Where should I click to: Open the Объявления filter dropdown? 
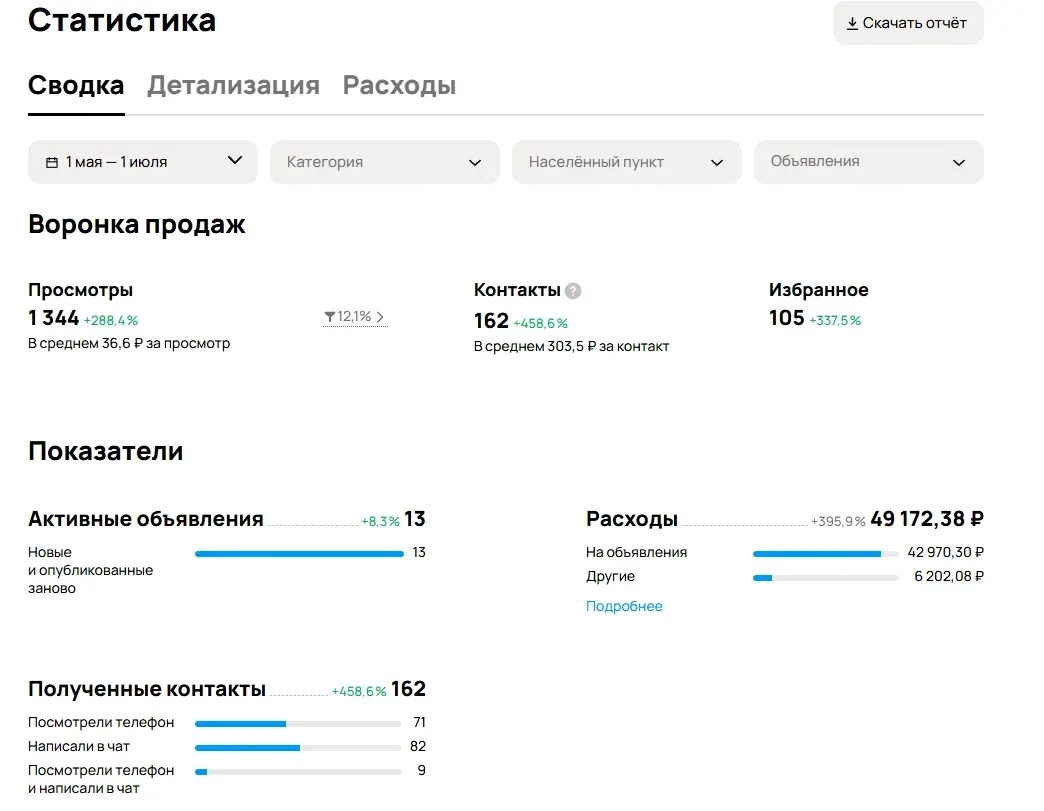pos(868,162)
